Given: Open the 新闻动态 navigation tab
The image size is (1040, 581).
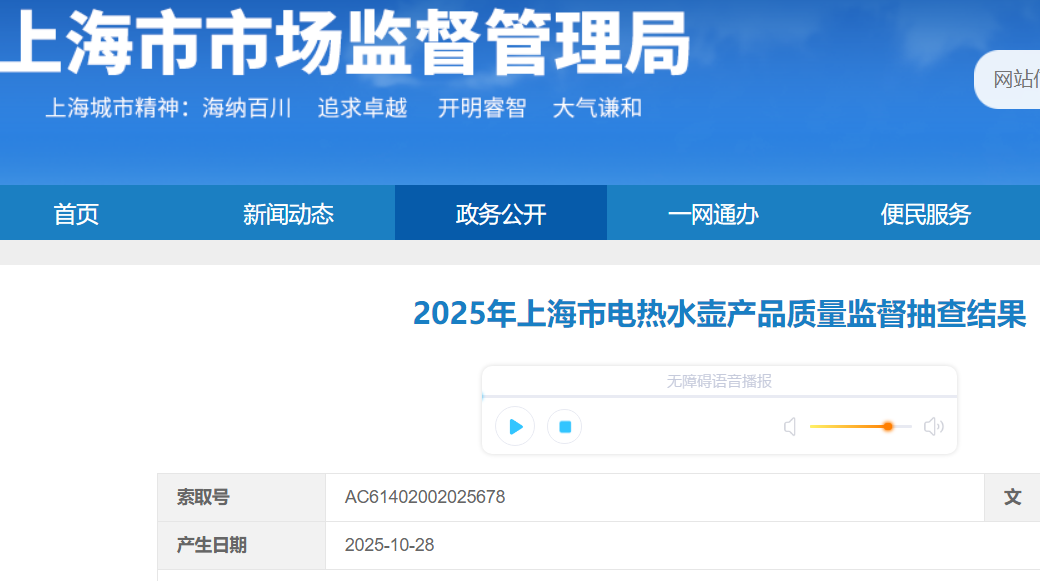Looking at the screenshot, I should 288,213.
